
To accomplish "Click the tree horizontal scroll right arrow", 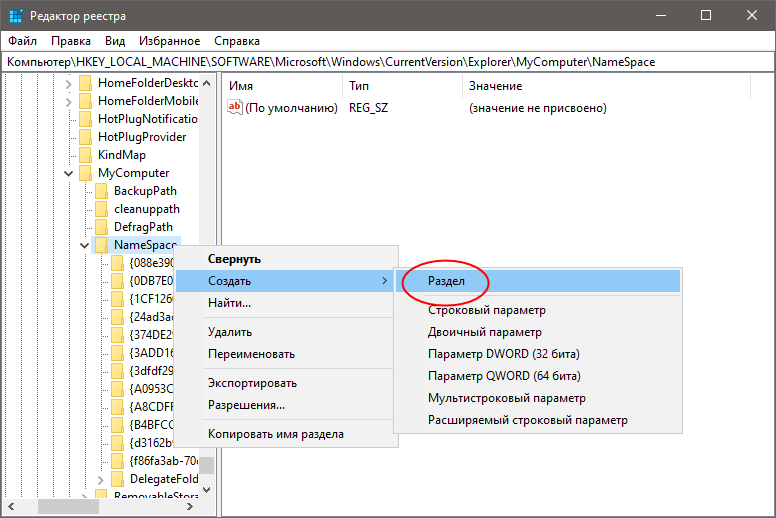I will click(x=190, y=507).
